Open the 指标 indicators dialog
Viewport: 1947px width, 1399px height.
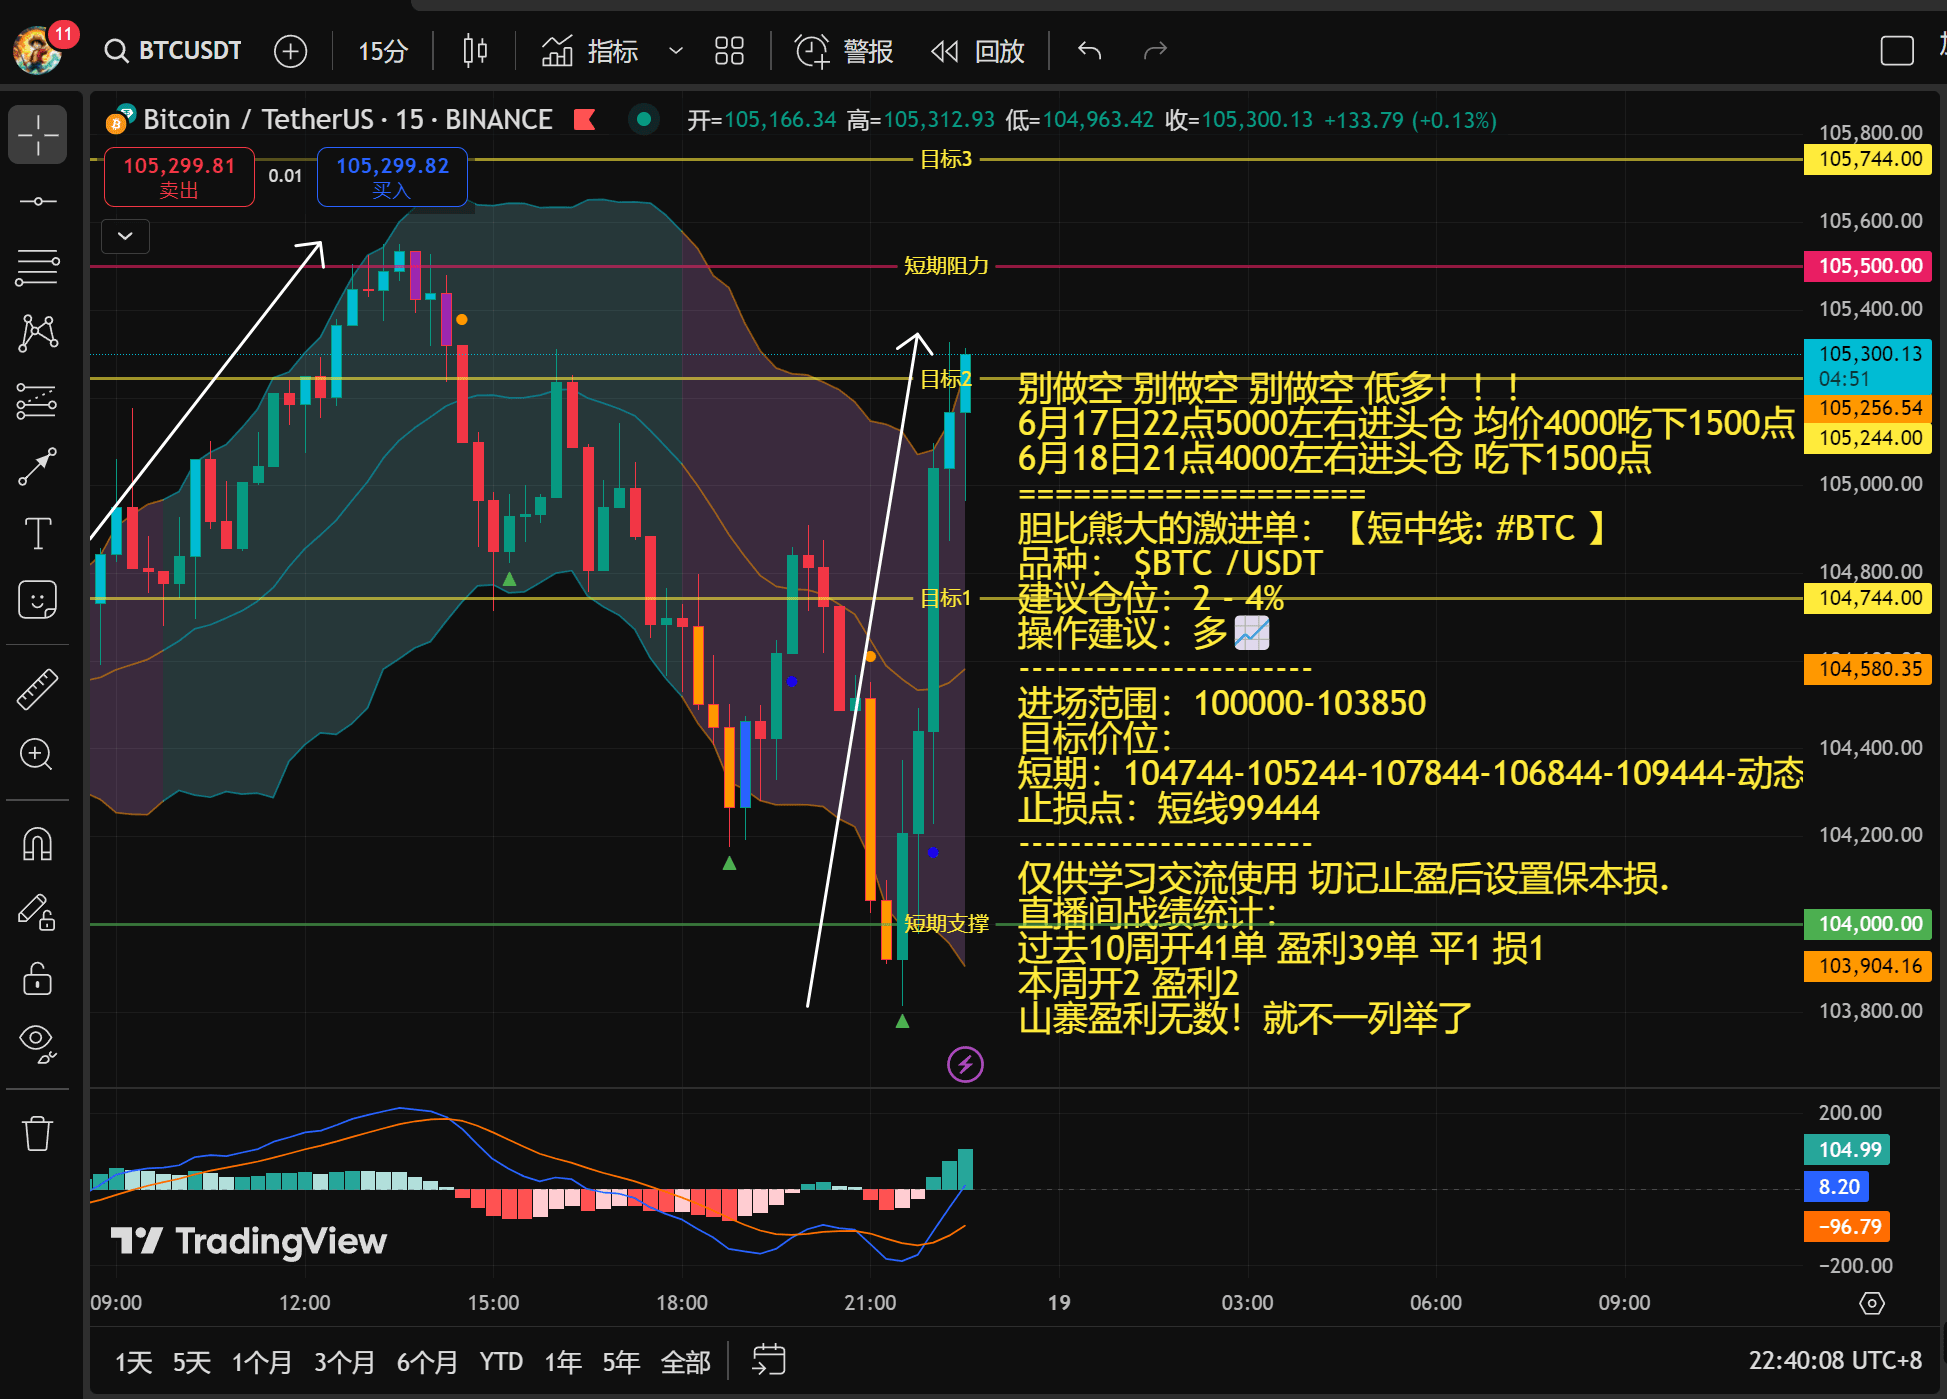tap(590, 51)
